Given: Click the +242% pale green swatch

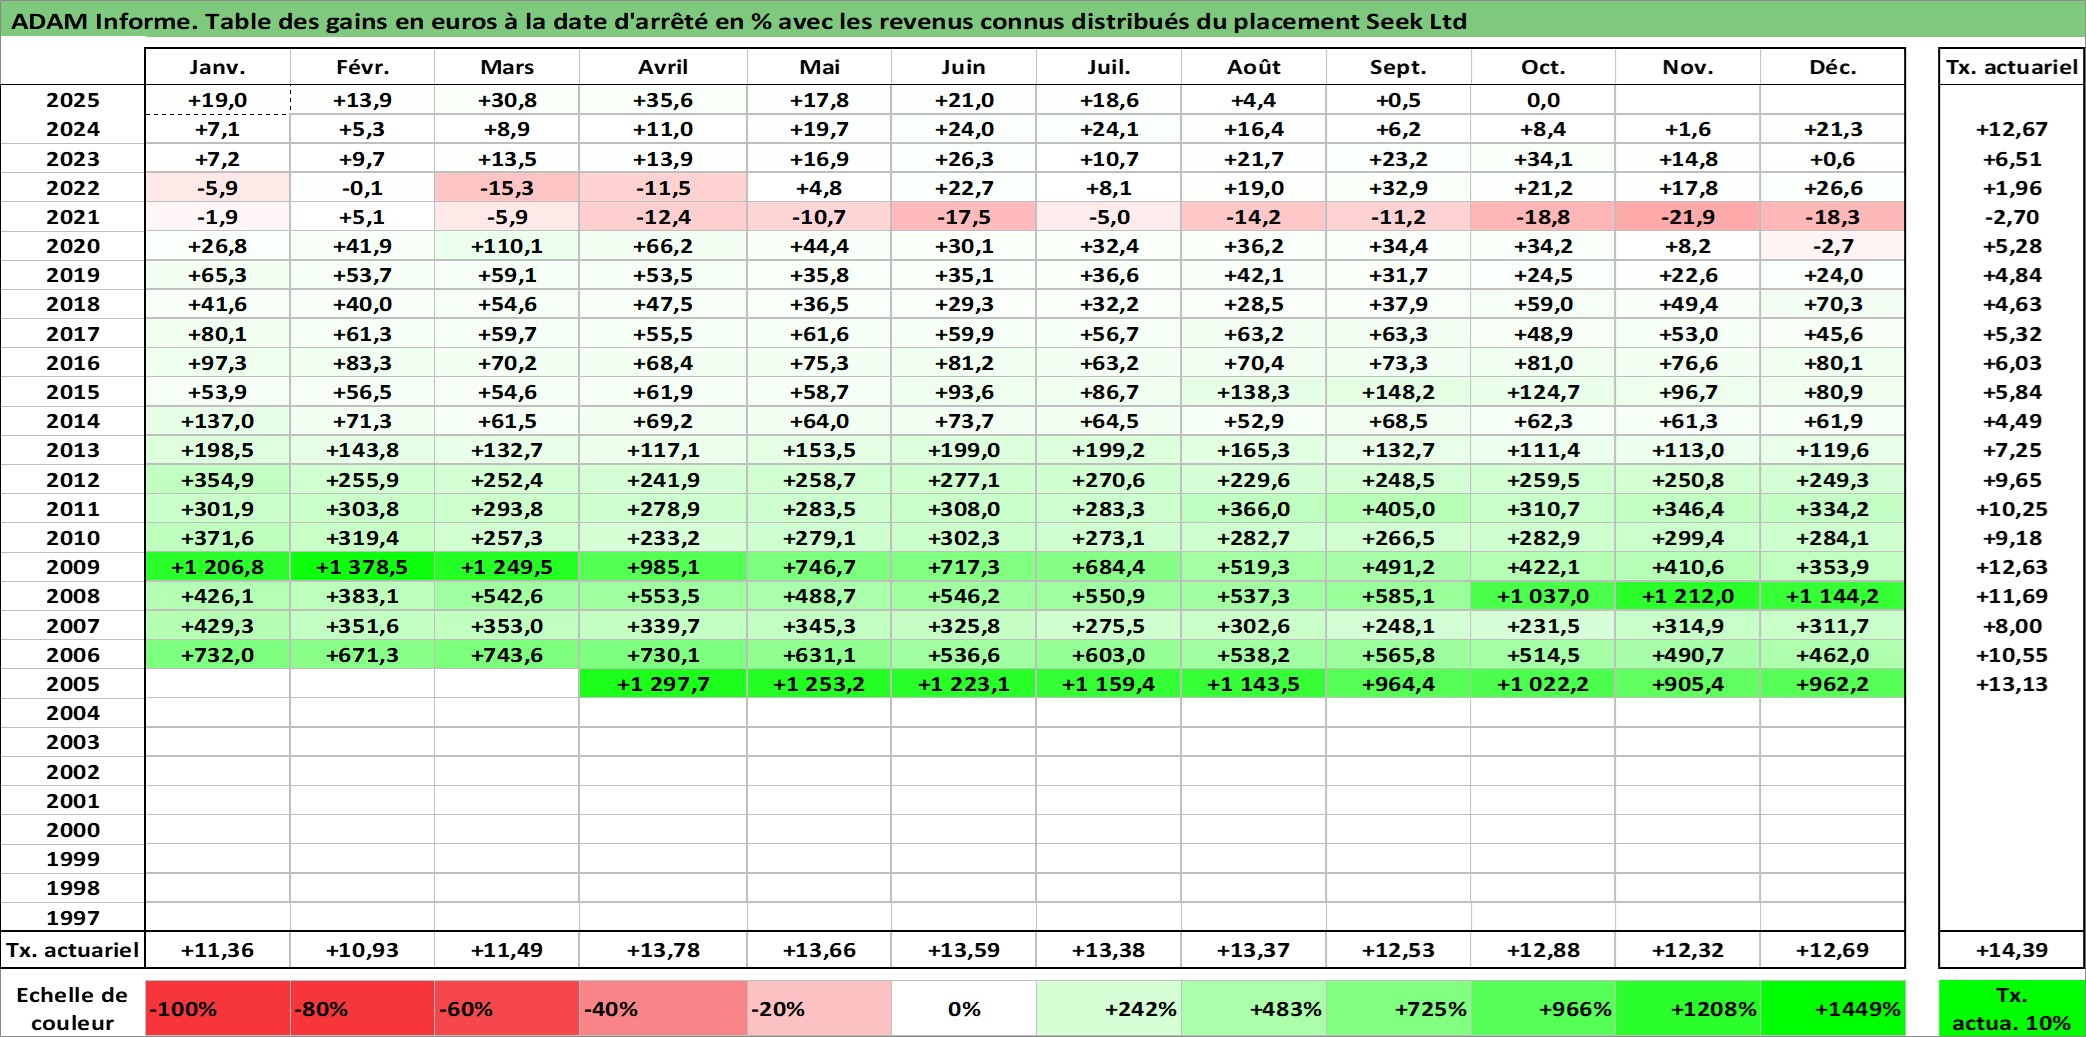Looking at the screenshot, I should pos(1109,1008).
